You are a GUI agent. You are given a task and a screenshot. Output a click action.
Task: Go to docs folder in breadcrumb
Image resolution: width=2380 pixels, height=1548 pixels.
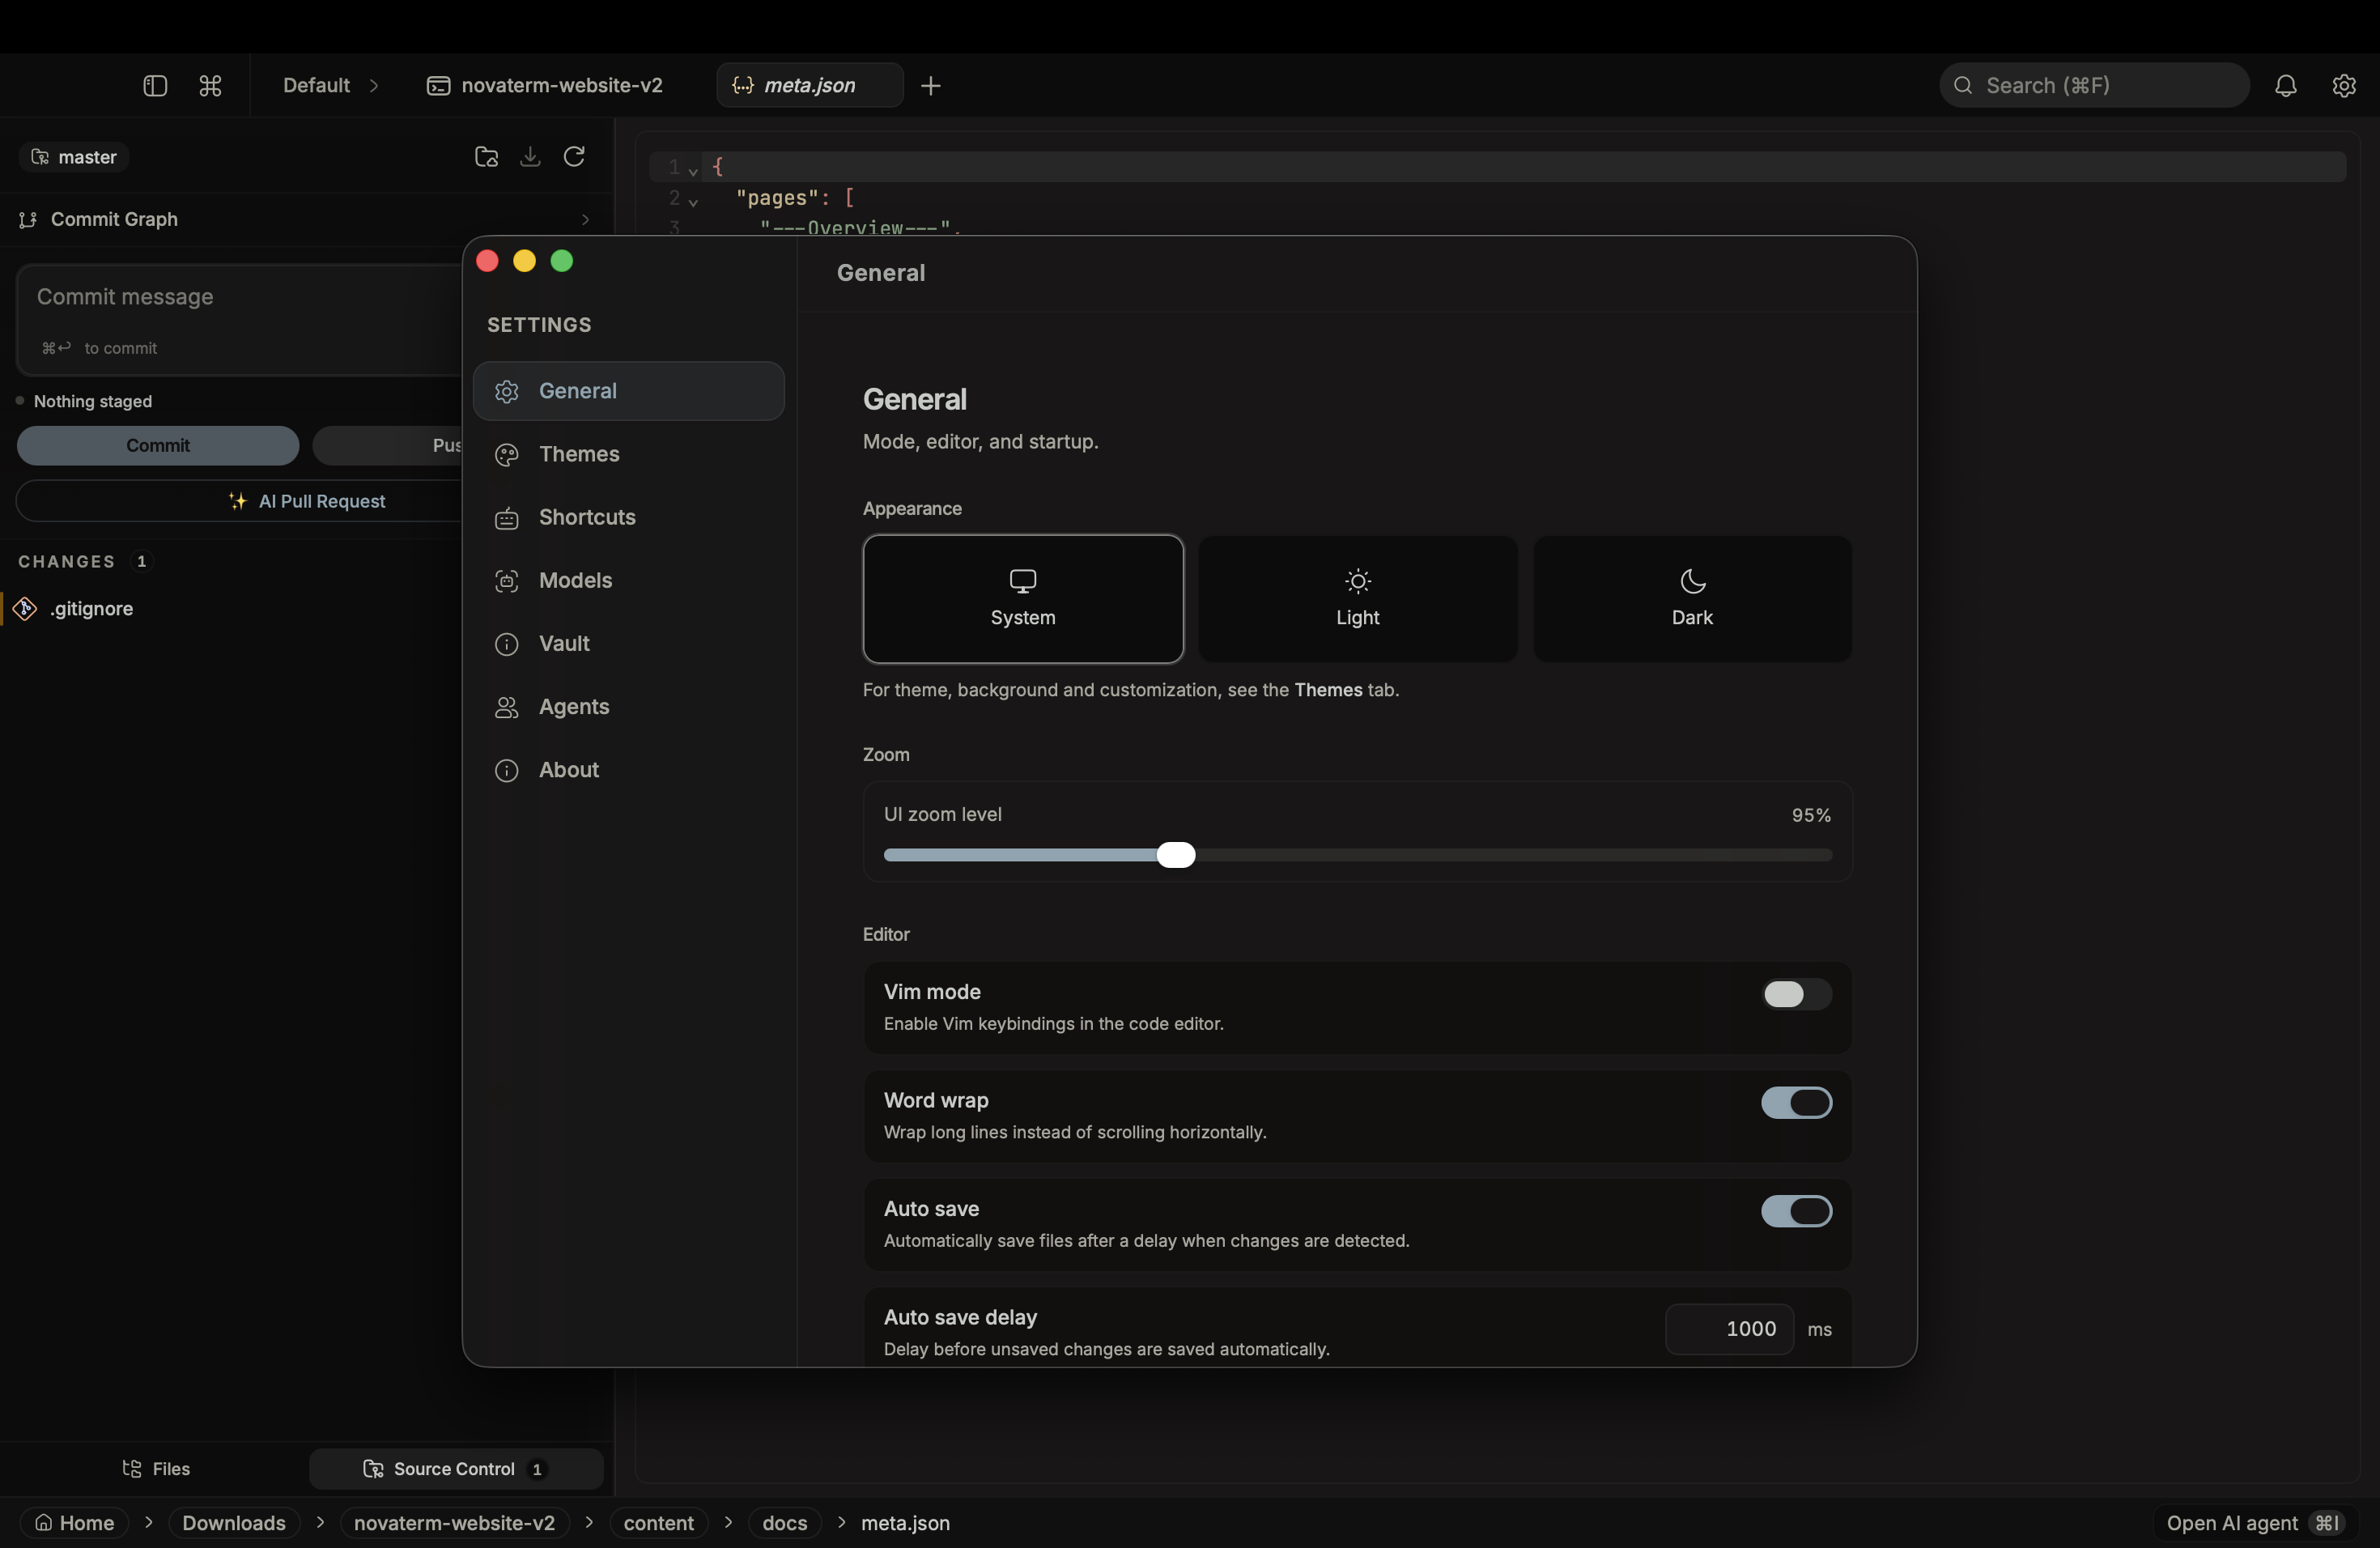tap(784, 1522)
